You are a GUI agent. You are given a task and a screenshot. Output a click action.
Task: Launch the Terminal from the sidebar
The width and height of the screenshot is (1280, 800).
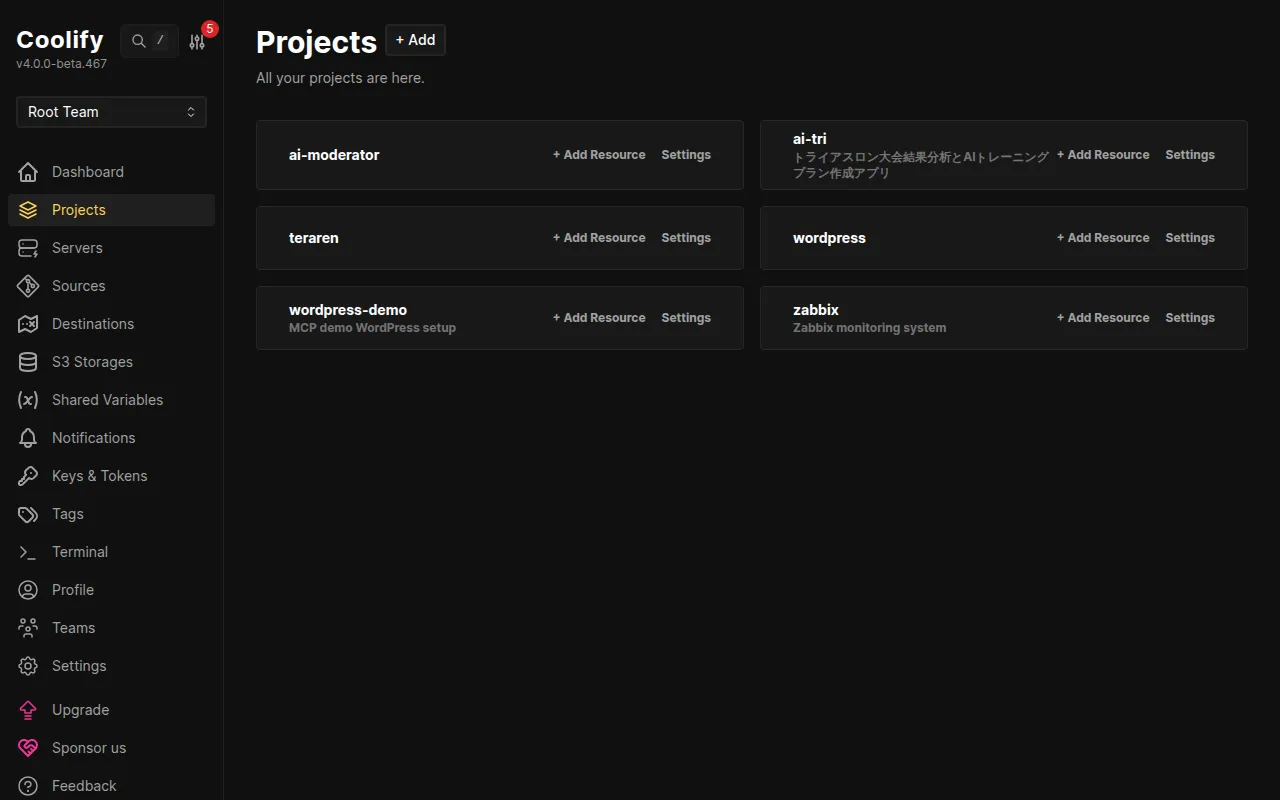tap(79, 551)
